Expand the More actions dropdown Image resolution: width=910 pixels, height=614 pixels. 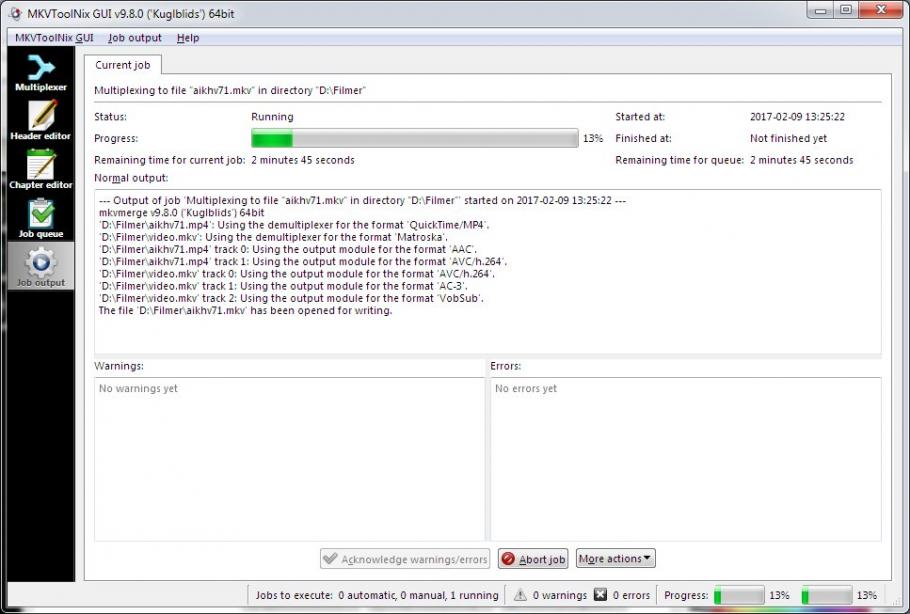[x=616, y=558]
